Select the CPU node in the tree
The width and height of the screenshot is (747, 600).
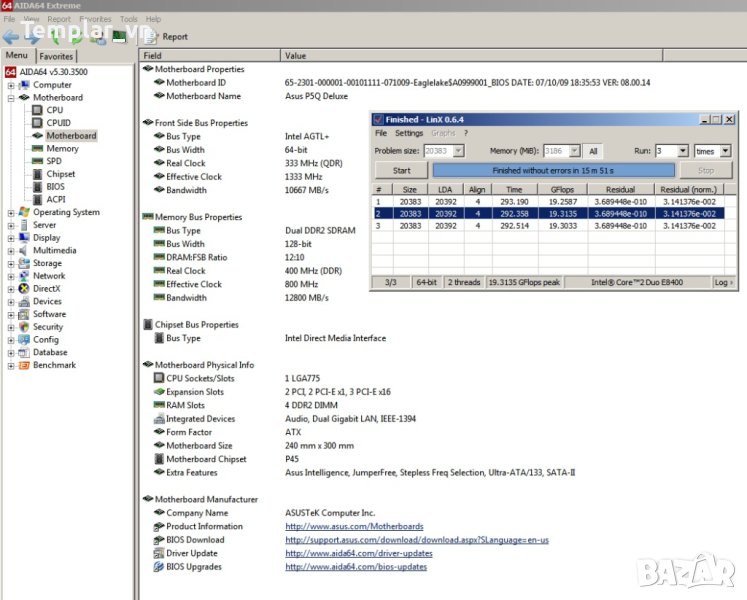54,110
